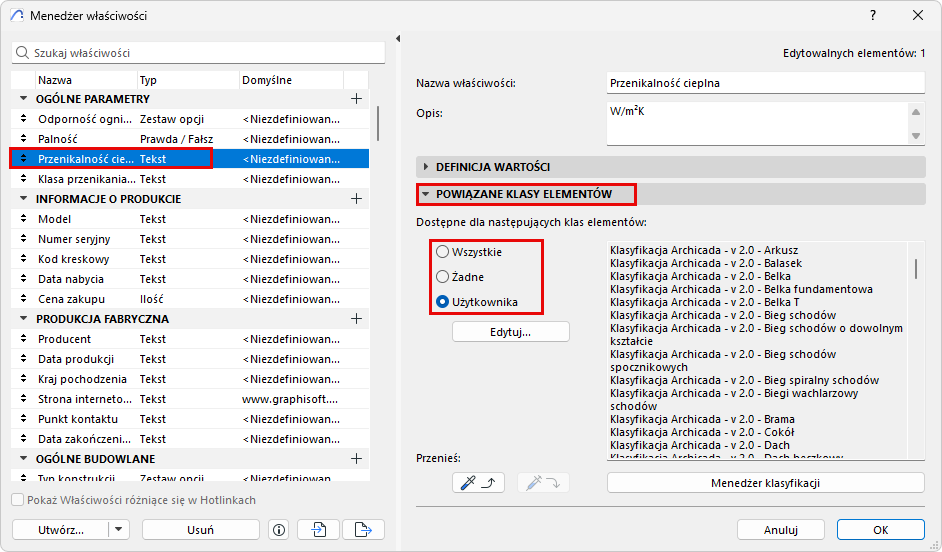Select 'Klasyfikacja Archicada - v 2.0 - Balasek' entry
942x552 pixels.
tap(706, 263)
